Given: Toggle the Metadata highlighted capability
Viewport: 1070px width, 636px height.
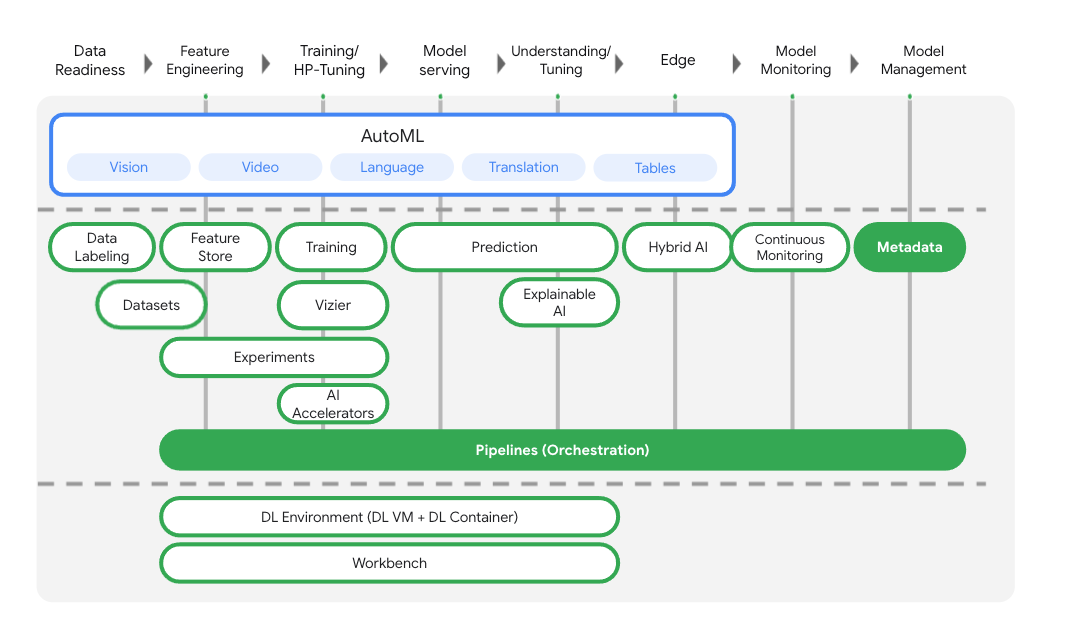Looking at the screenshot, I should coord(909,246).
